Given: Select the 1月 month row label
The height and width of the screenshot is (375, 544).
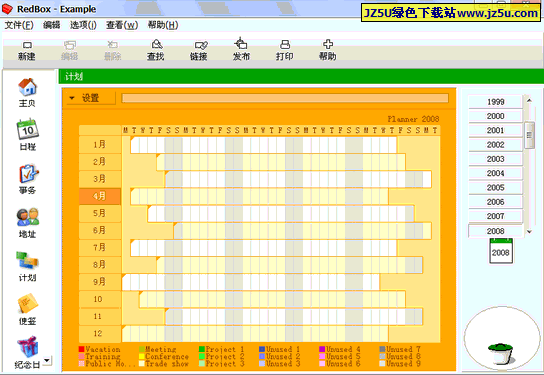Looking at the screenshot, I should click(x=100, y=144).
